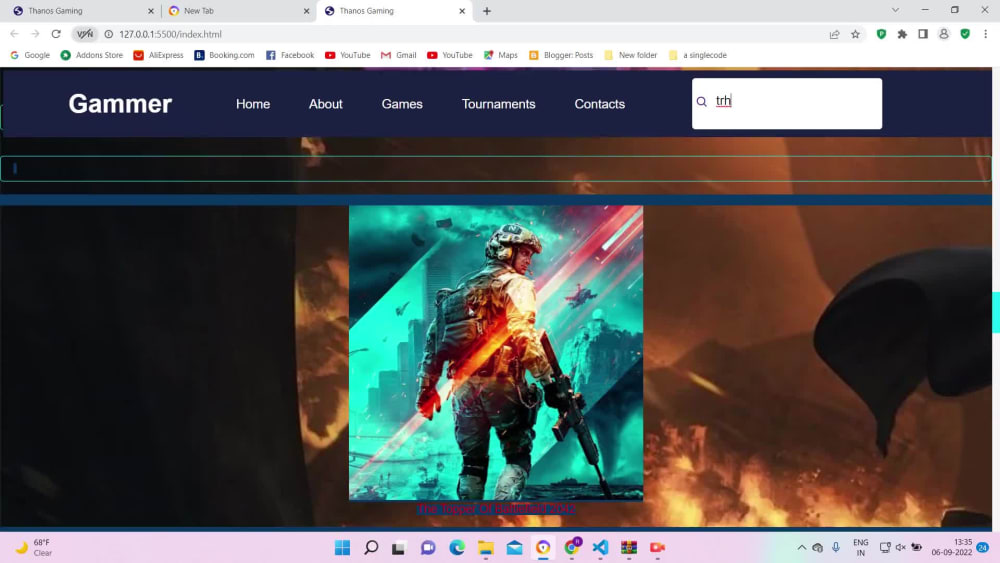The height and width of the screenshot is (563, 1000).
Task: Reload the page with refresh icon
Action: [x=56, y=34]
